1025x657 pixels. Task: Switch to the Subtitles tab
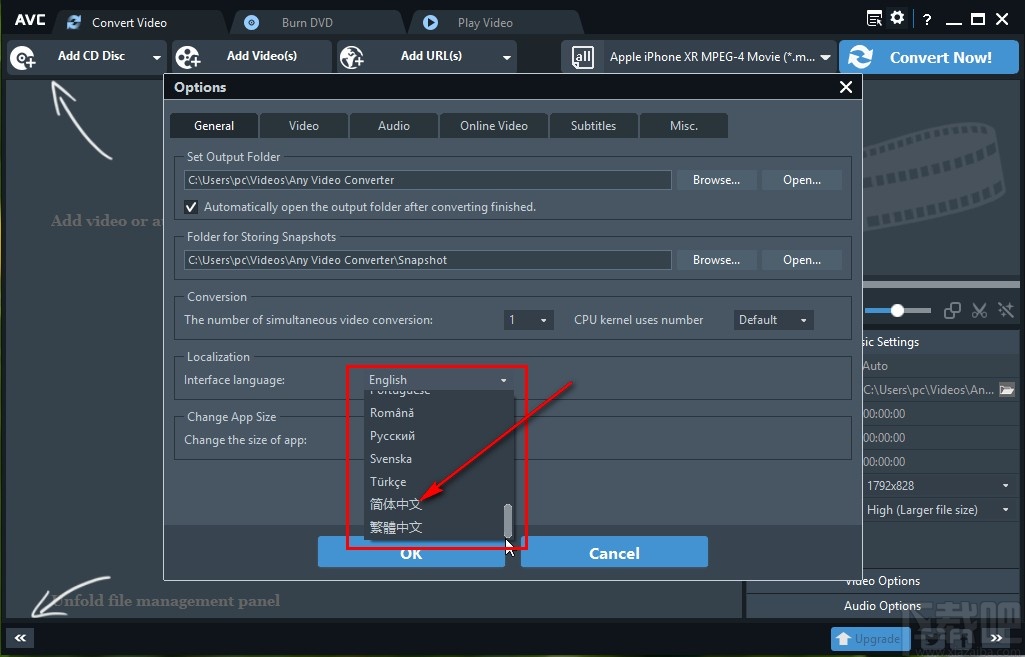593,126
